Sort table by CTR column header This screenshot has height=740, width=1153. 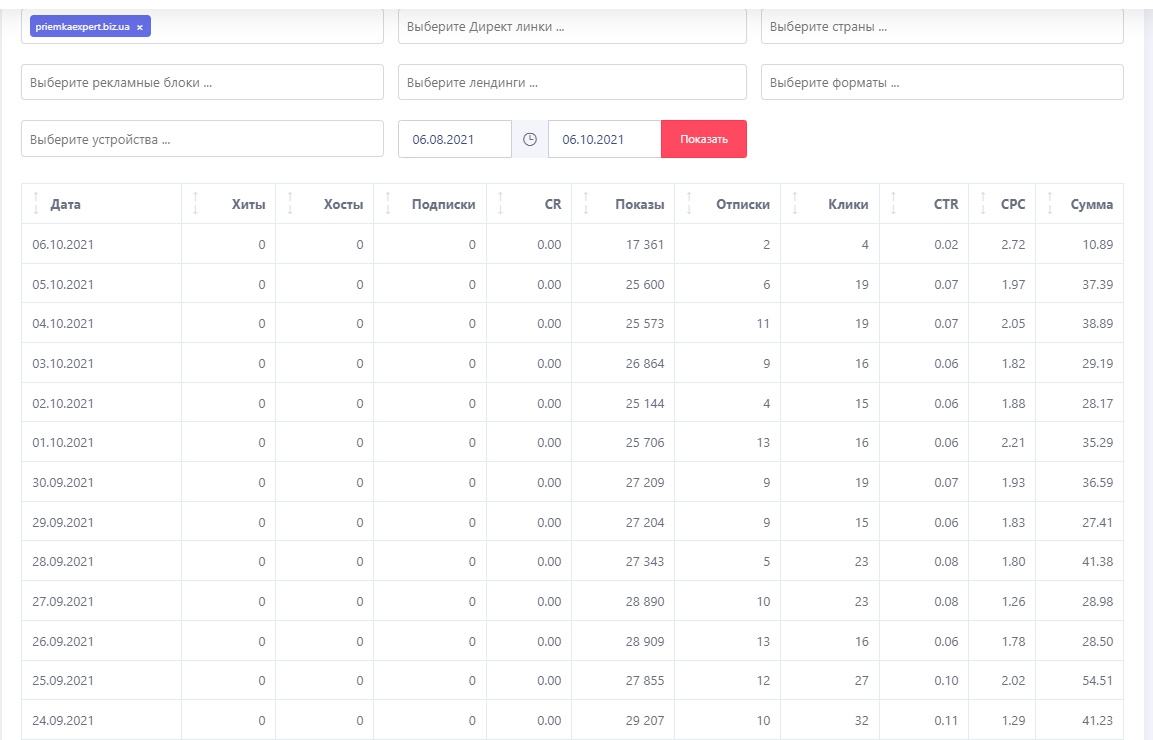[945, 204]
